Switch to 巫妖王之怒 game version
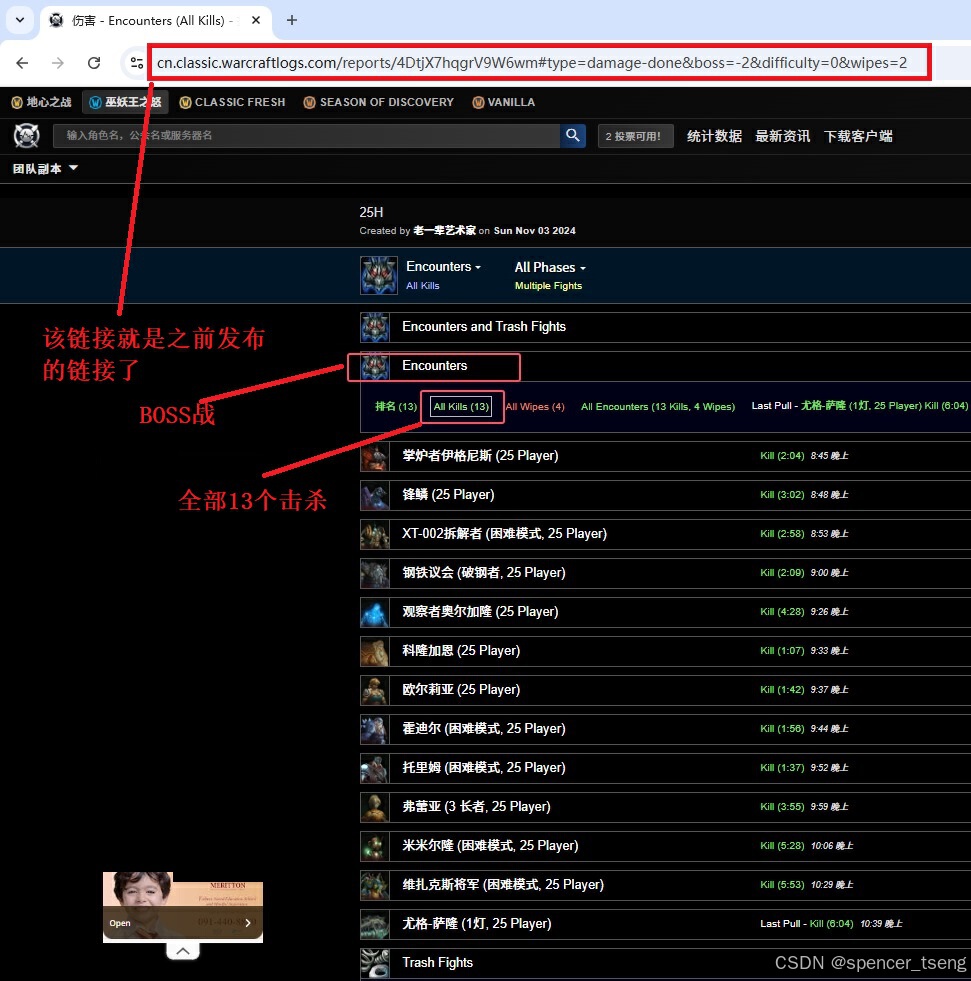 (125, 102)
